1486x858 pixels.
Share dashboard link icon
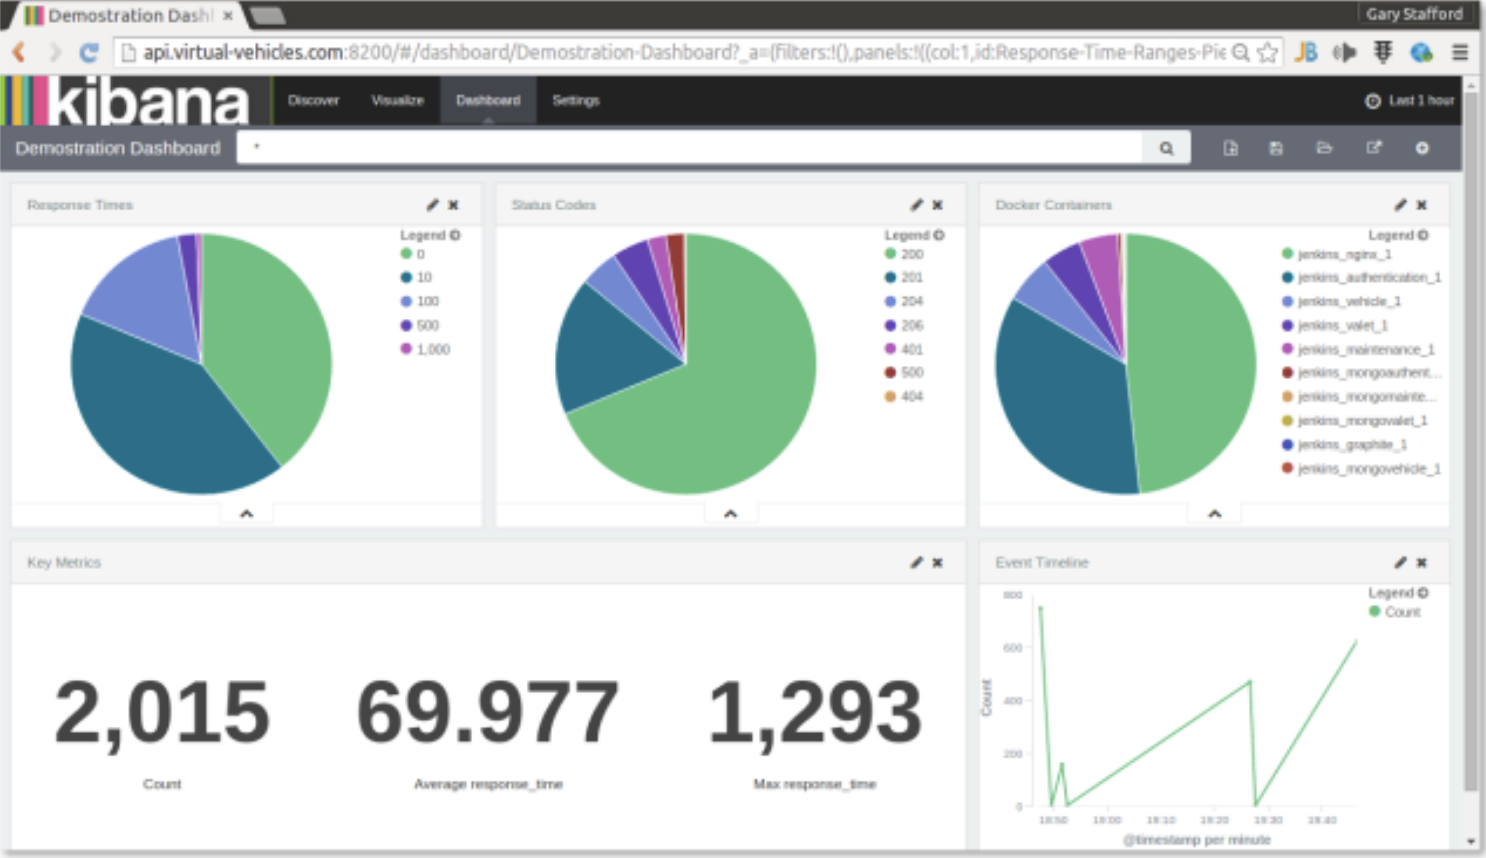(1374, 148)
